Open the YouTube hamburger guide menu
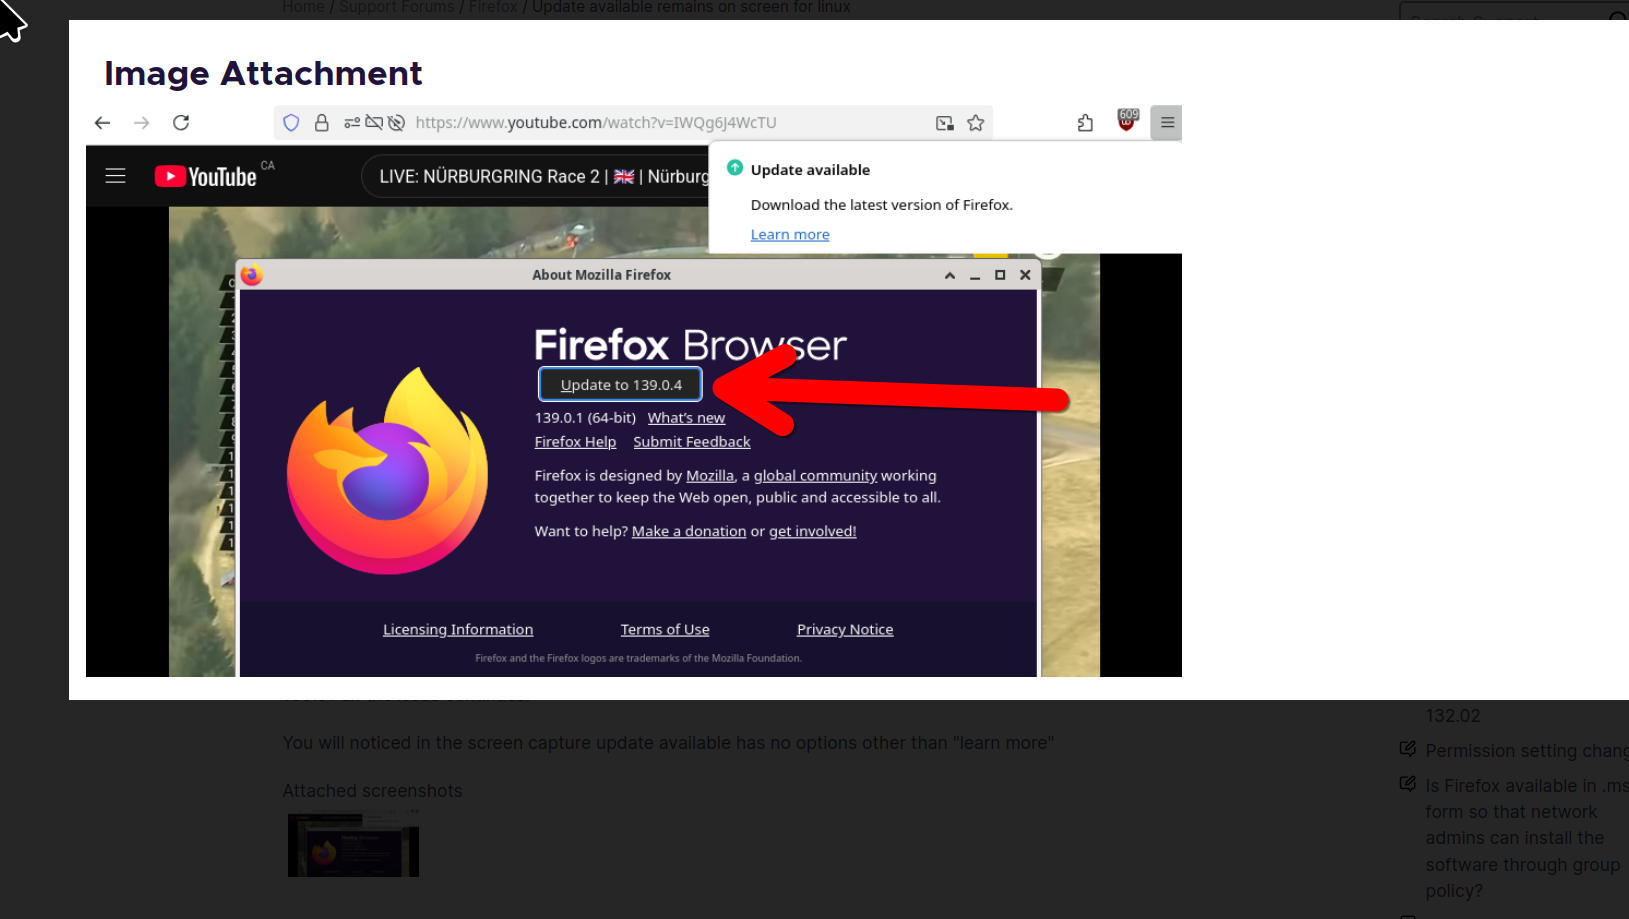 click(x=116, y=176)
